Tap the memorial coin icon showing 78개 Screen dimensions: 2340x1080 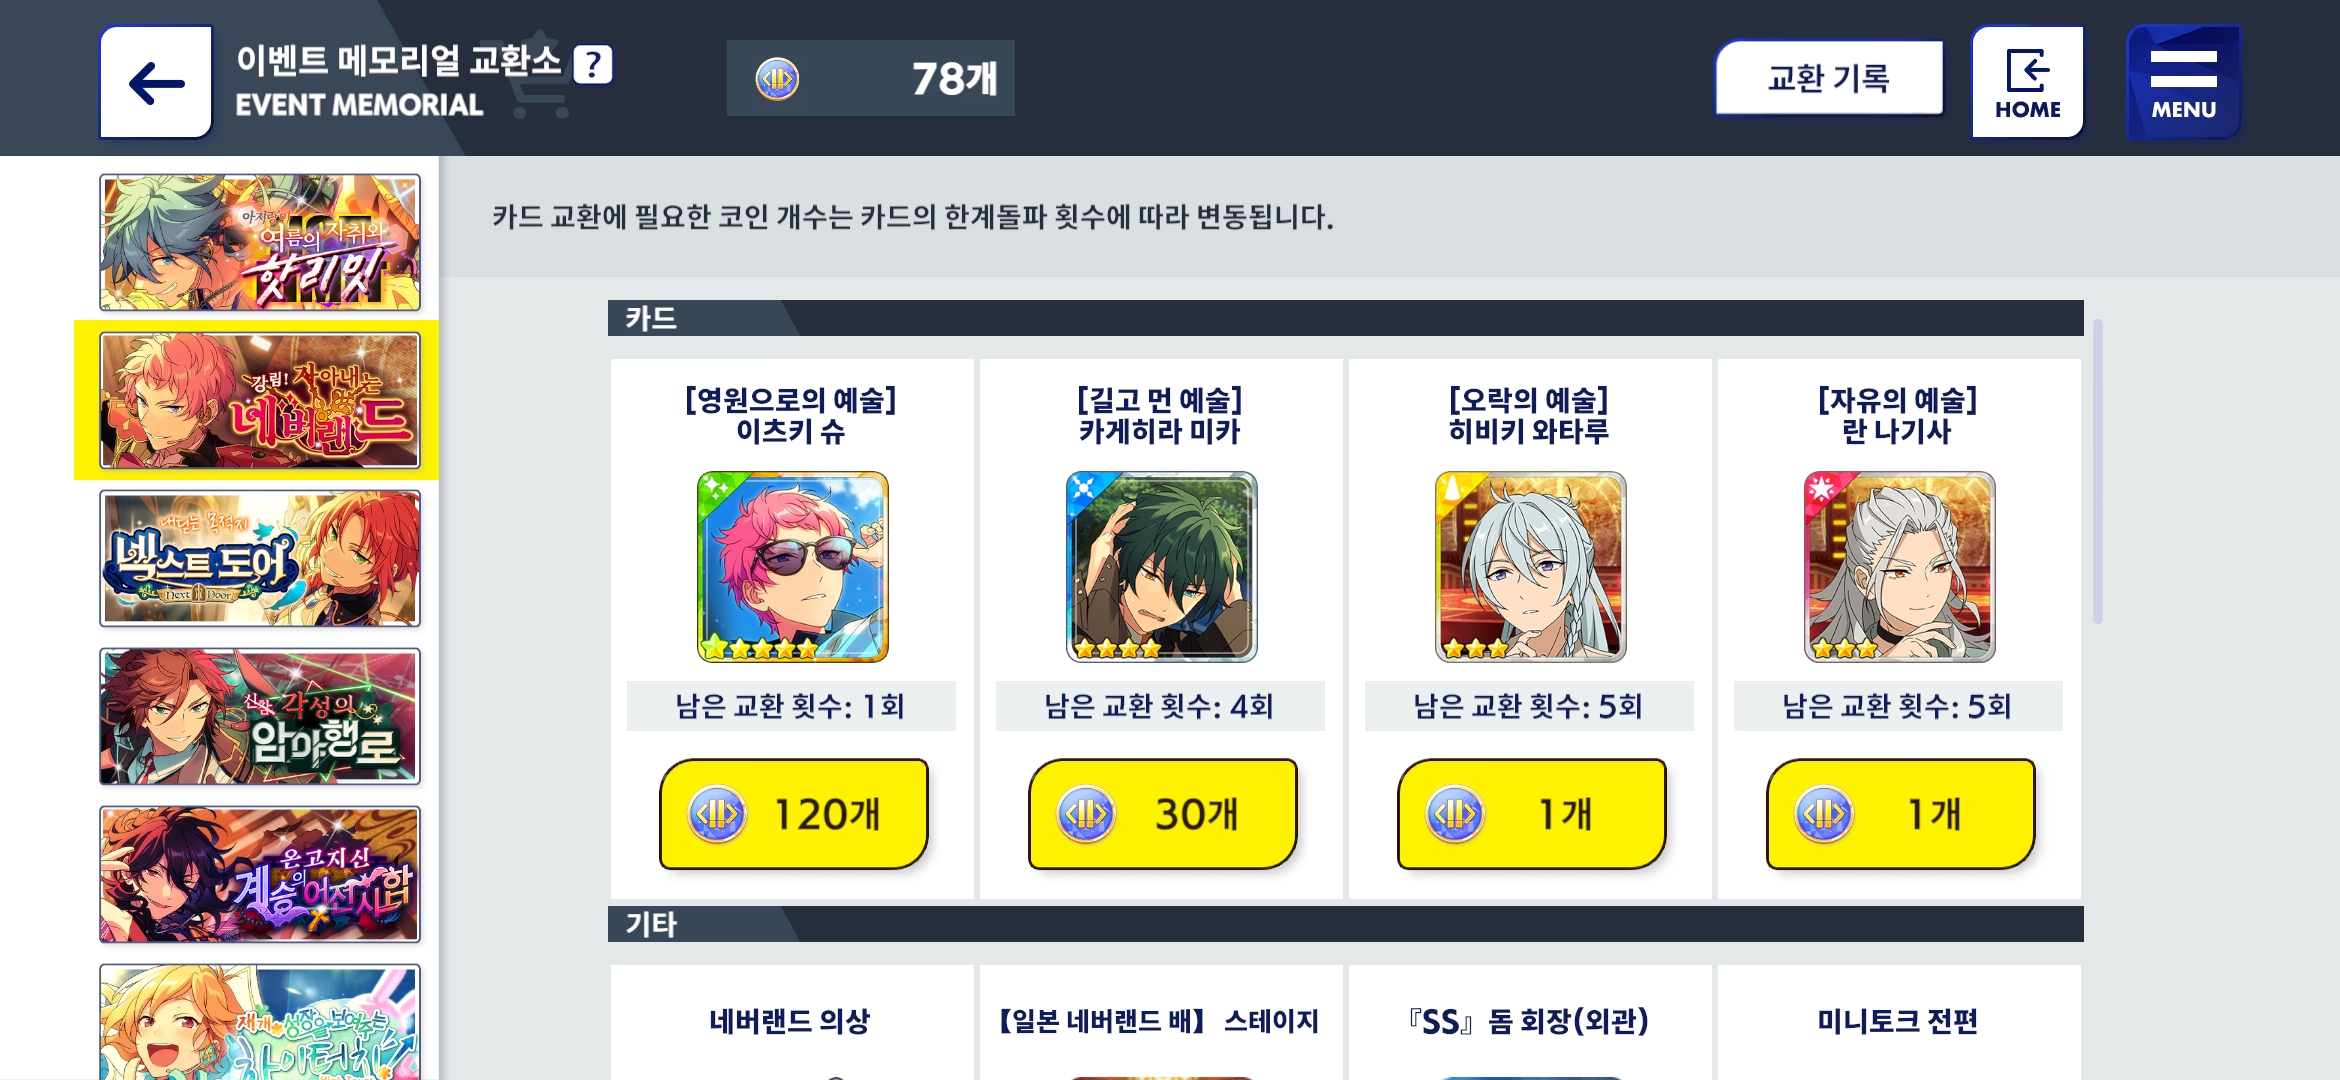(777, 79)
